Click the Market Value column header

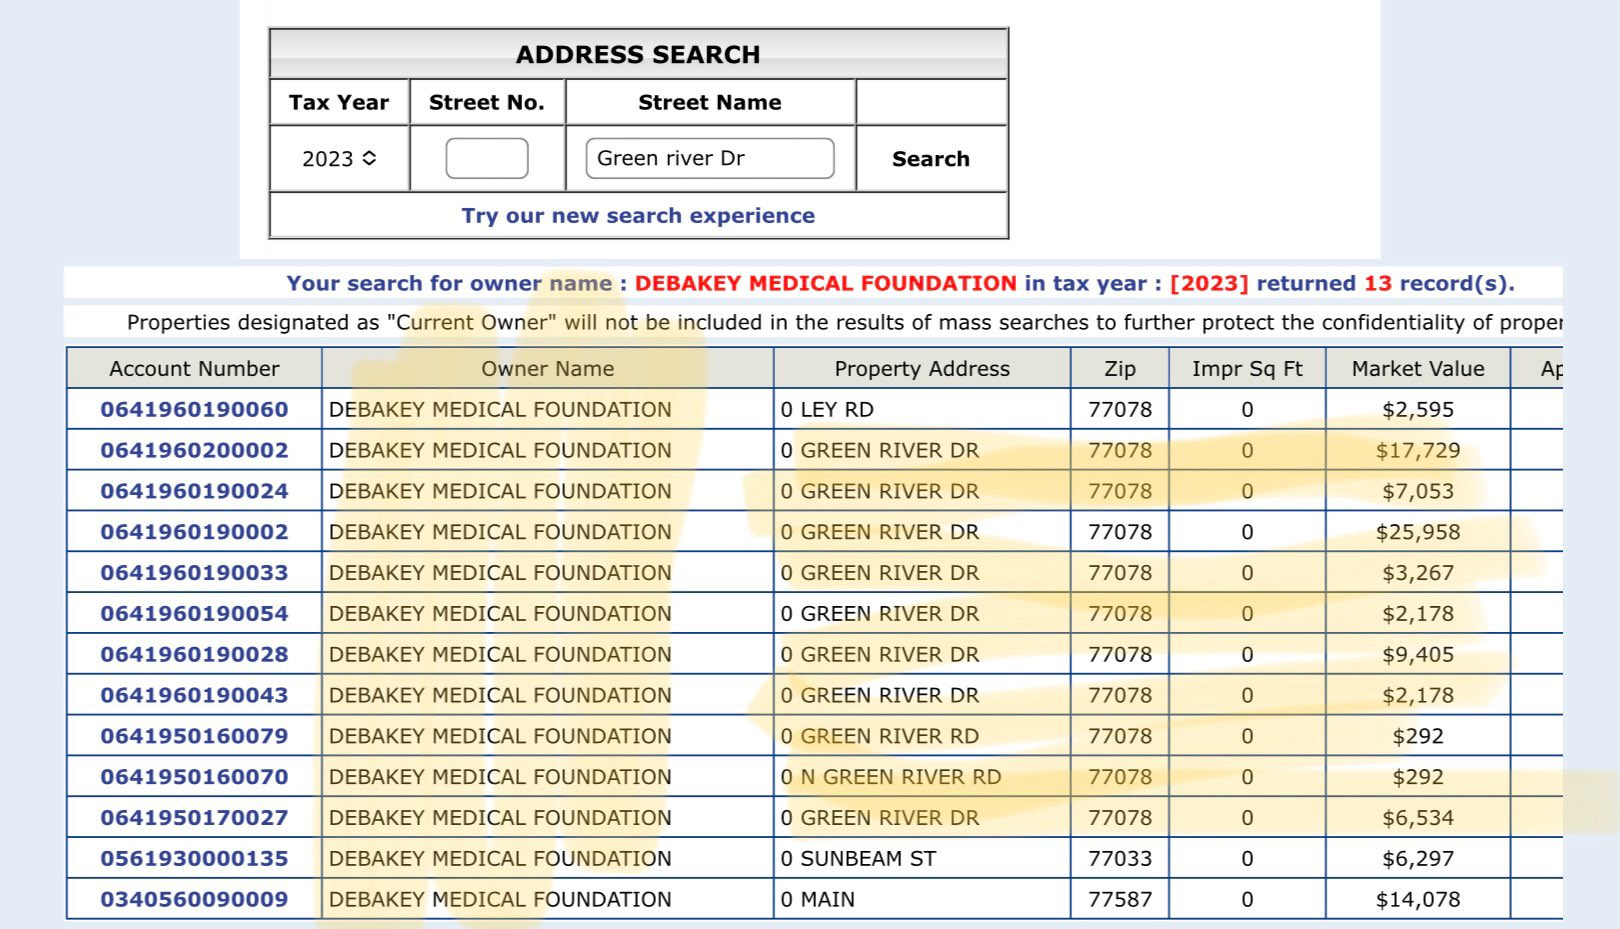coord(1418,368)
